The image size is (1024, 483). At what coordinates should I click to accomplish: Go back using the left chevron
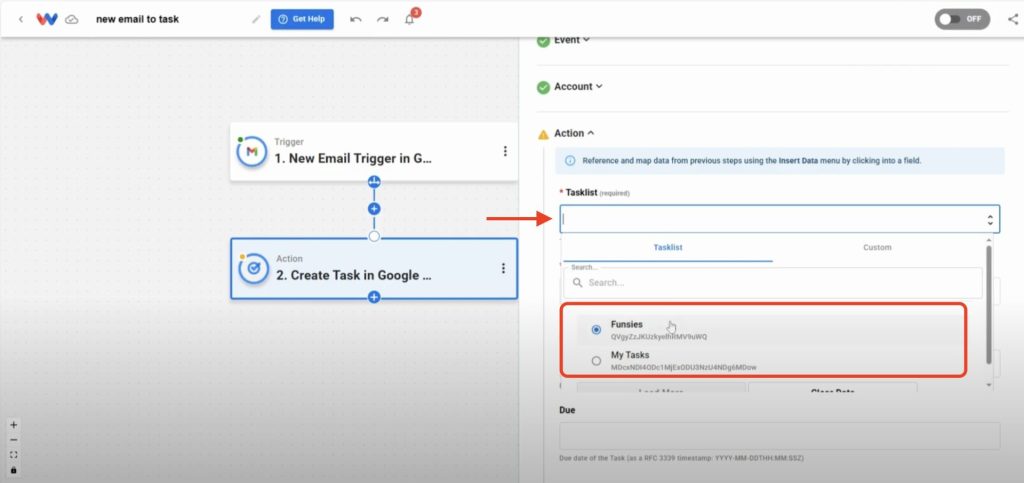(x=21, y=19)
